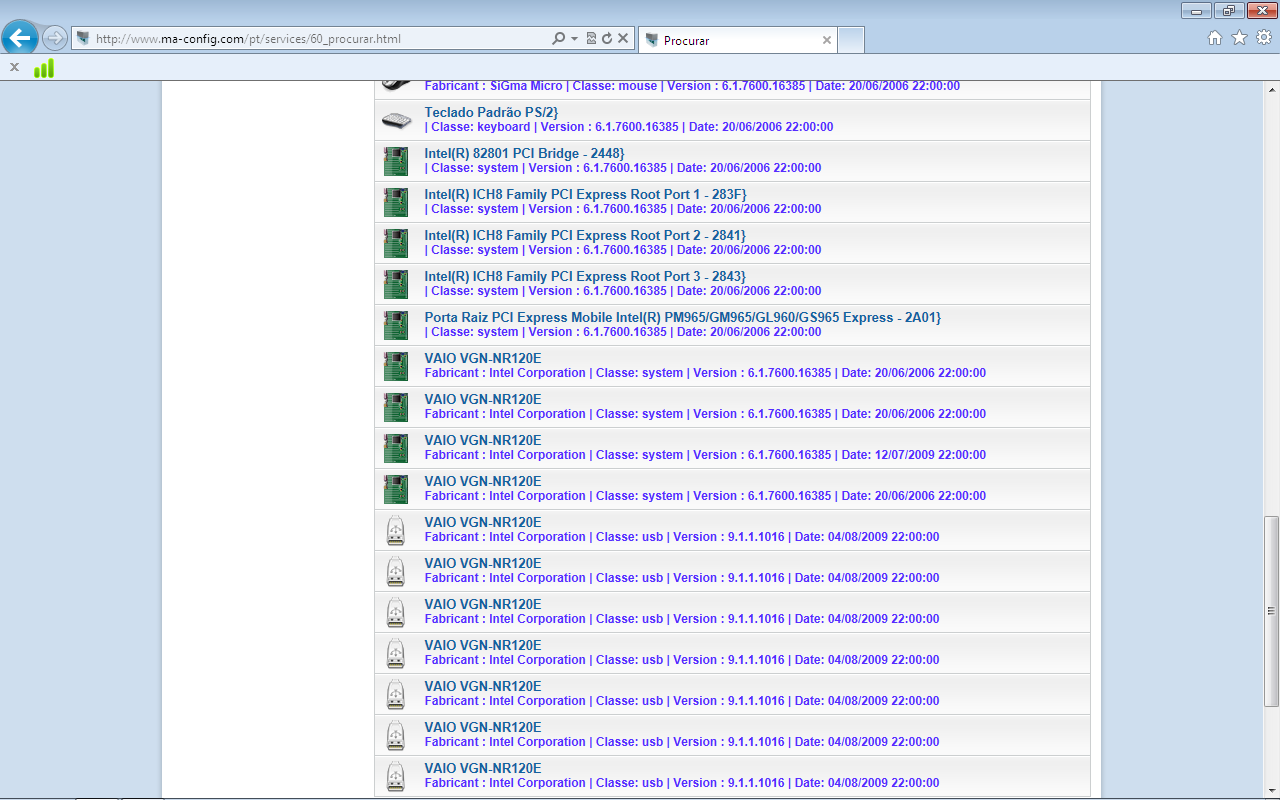Click the 'Fabricant : SiGma Micro' details line
Viewport: 1280px width, 800px height.
click(691, 86)
